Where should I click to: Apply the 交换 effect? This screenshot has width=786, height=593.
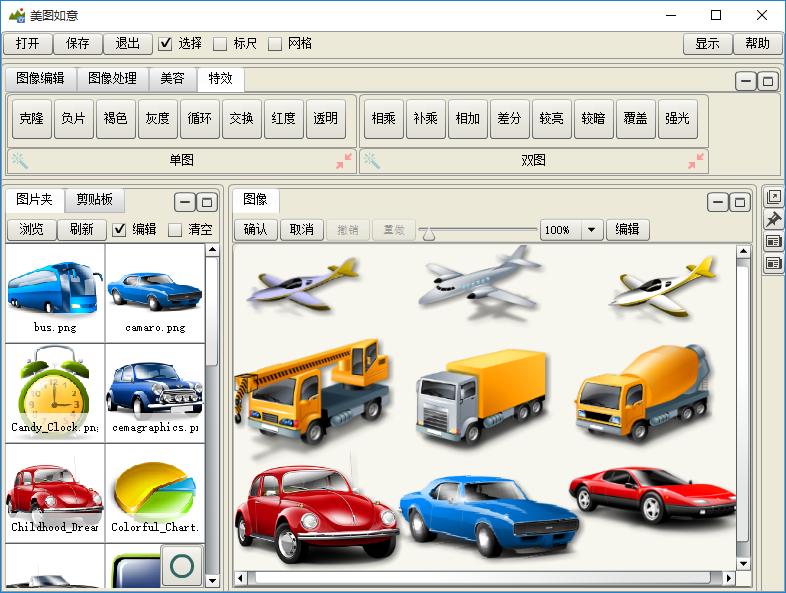pos(242,119)
